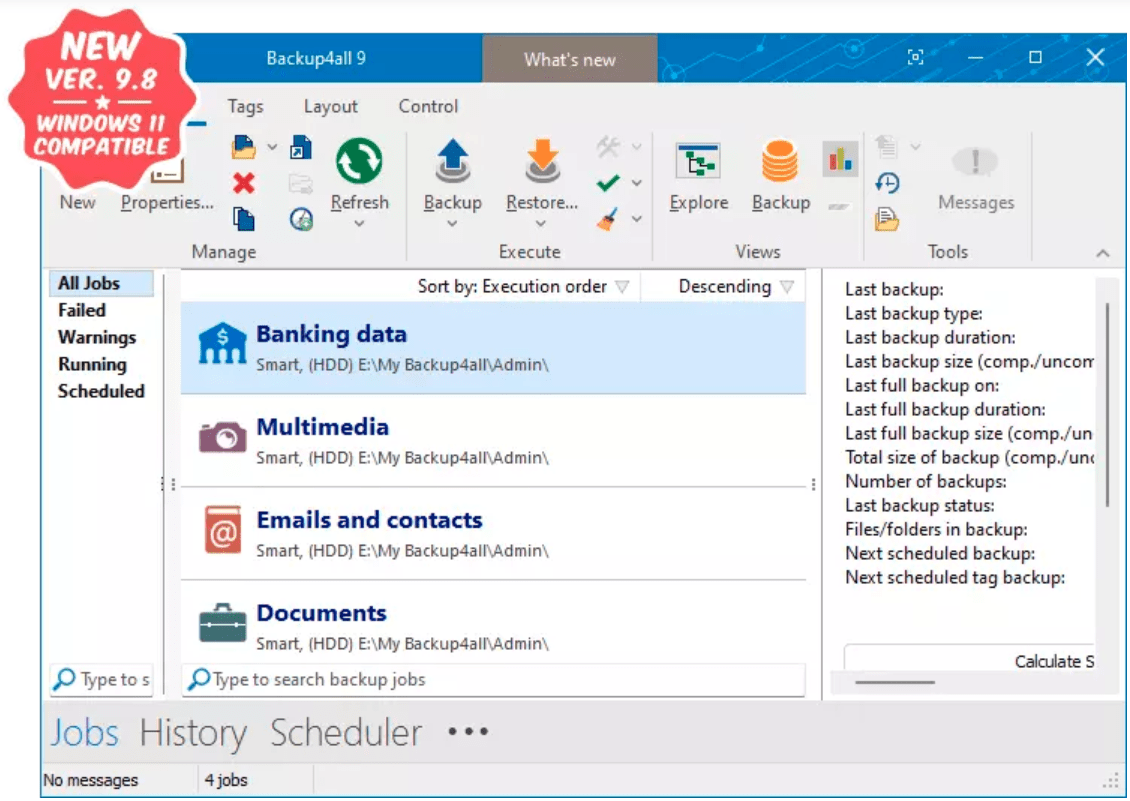
Task: Expand the blue arrow Backup dropdown arrow
Action: [452, 224]
